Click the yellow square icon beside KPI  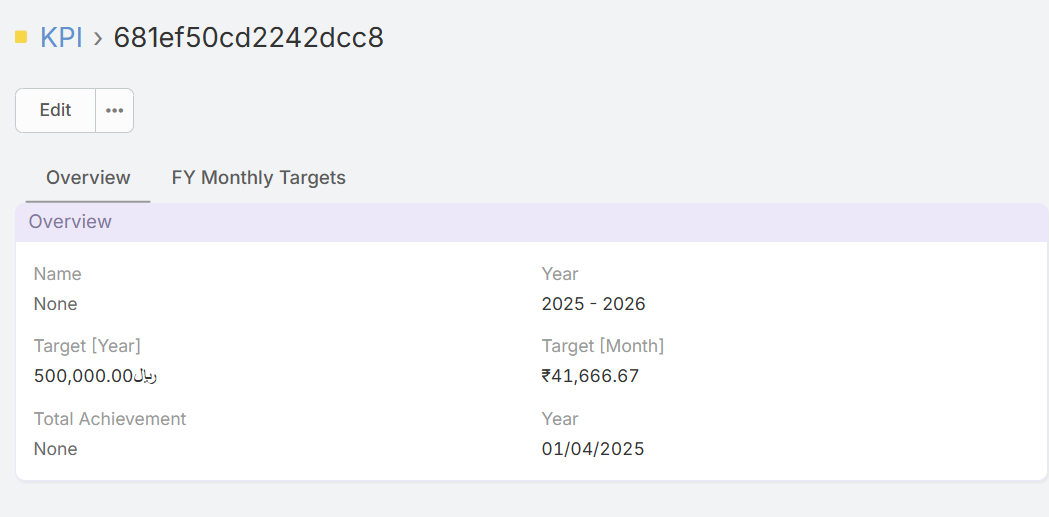coord(21,37)
